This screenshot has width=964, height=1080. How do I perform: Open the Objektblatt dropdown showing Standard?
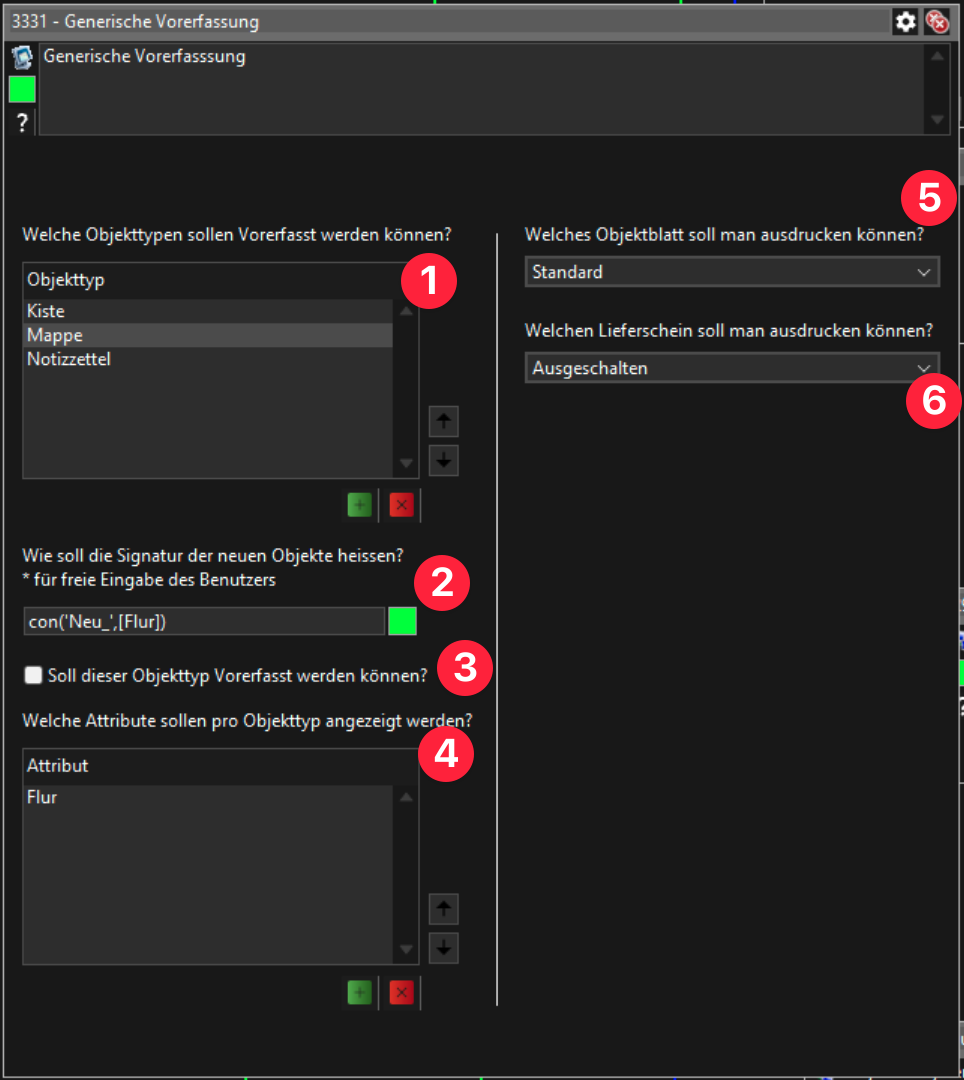coord(731,272)
